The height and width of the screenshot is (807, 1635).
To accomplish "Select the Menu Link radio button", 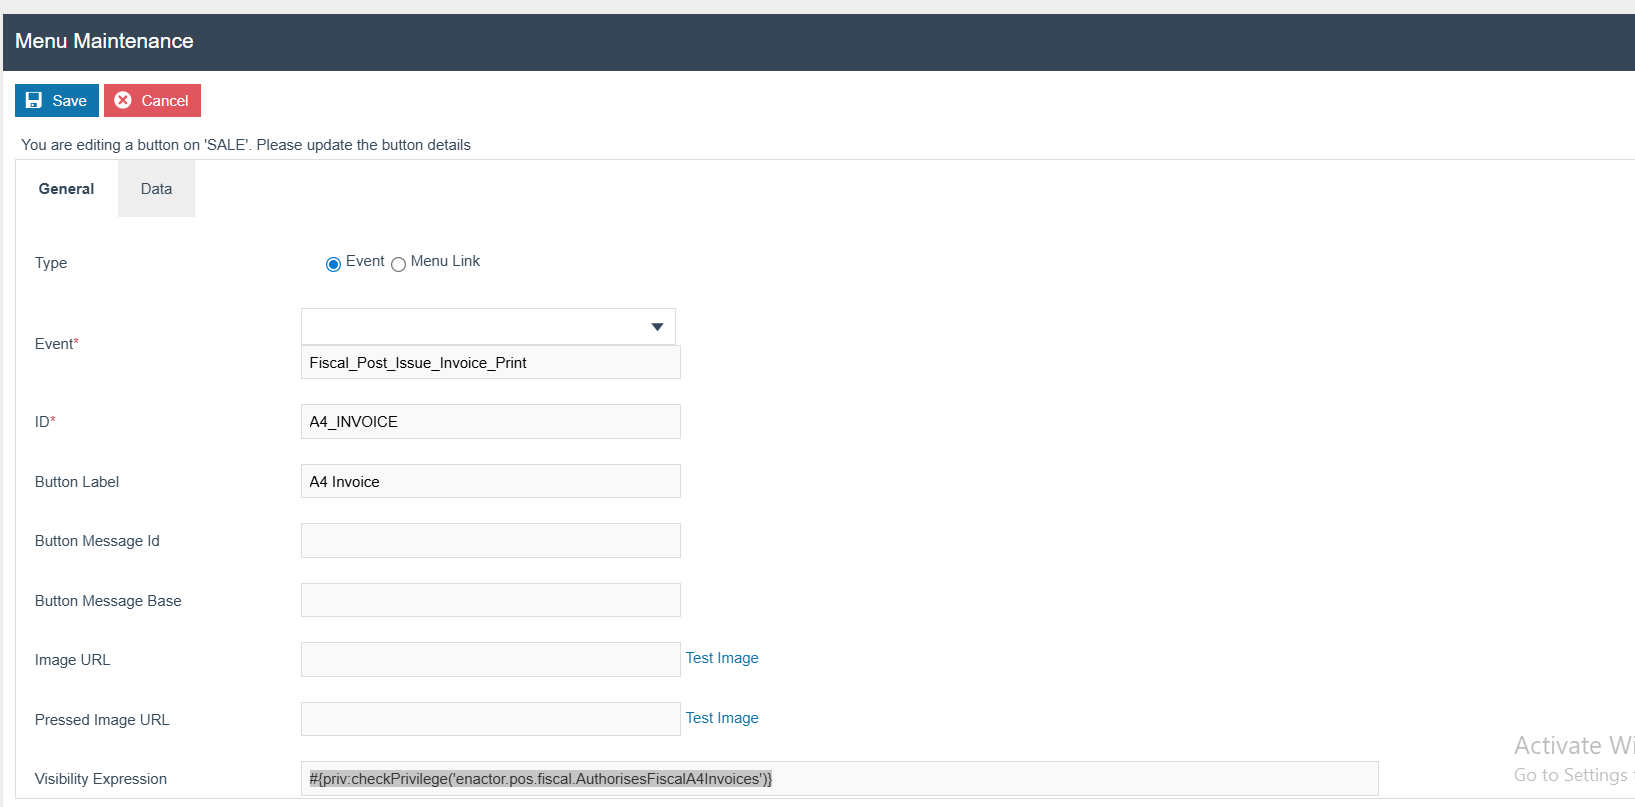I will [x=398, y=264].
